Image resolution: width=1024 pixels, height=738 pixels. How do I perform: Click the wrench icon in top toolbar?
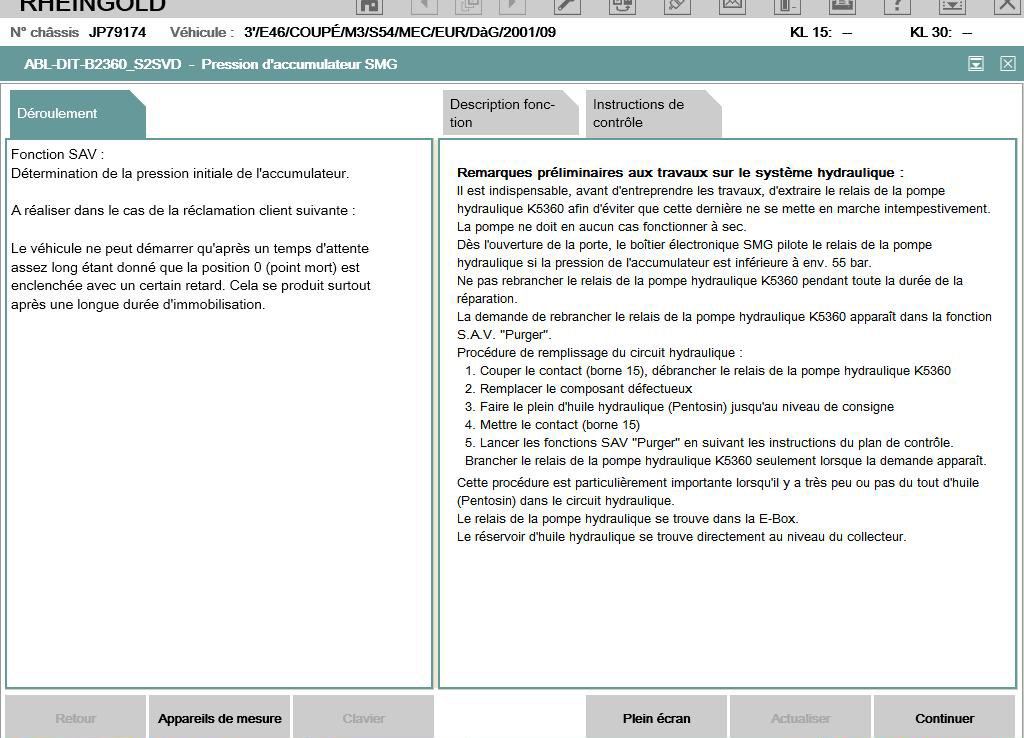pyautogui.click(x=567, y=6)
